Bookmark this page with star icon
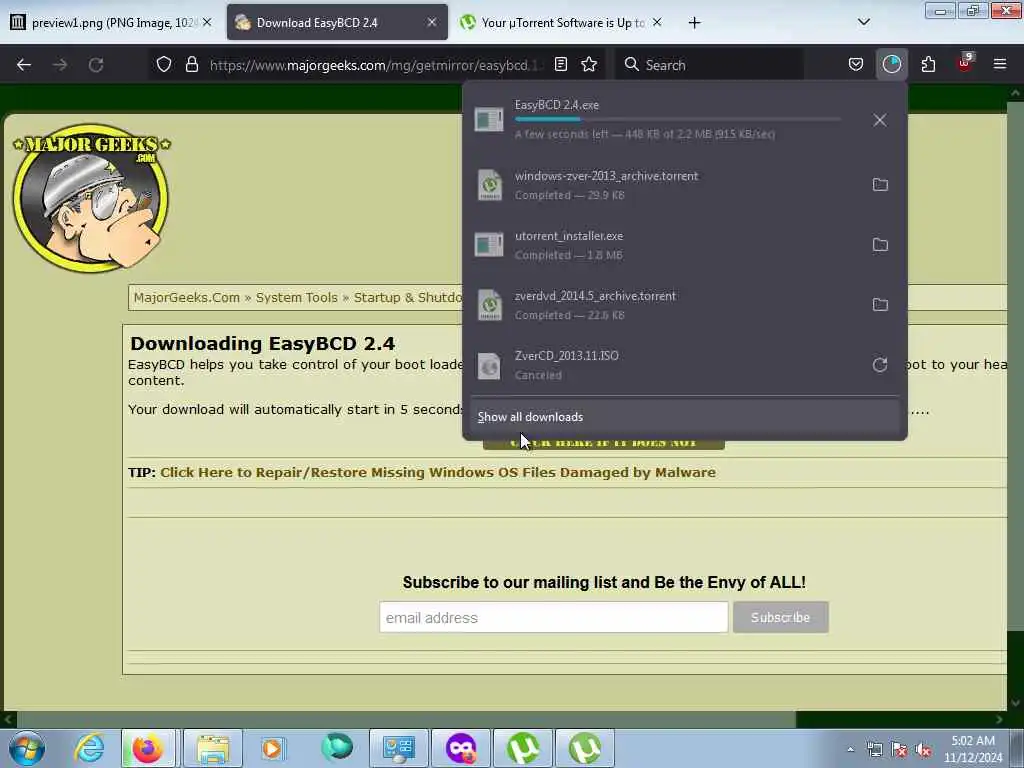 tap(589, 65)
